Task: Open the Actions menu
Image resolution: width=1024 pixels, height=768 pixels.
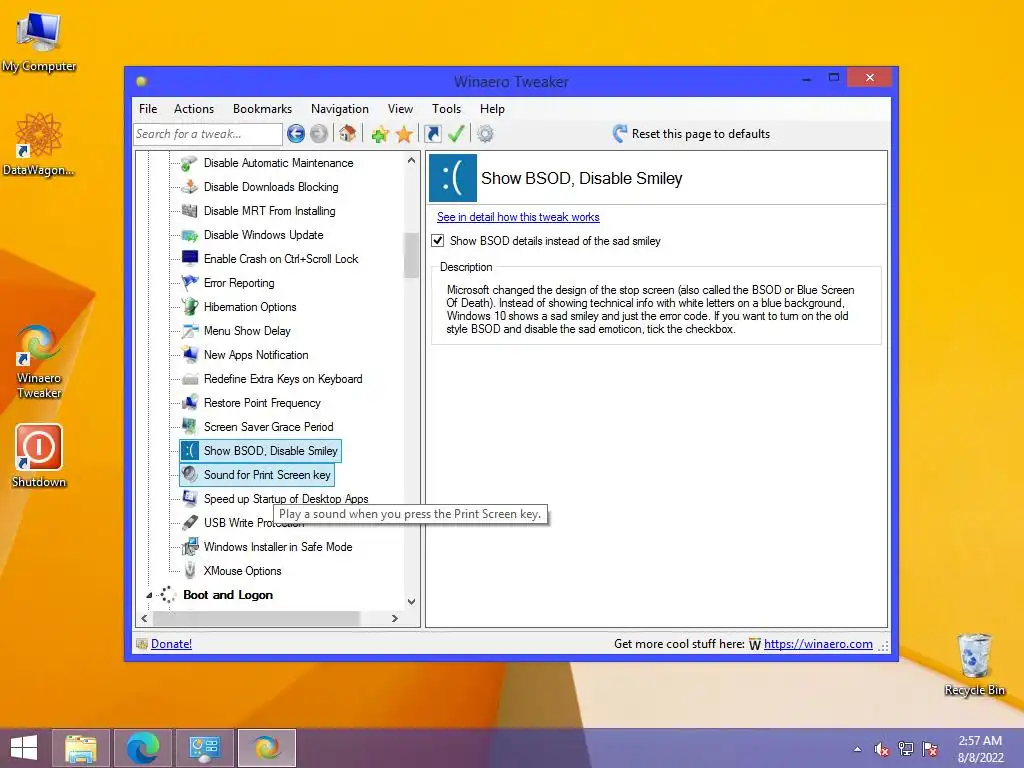Action: click(194, 109)
